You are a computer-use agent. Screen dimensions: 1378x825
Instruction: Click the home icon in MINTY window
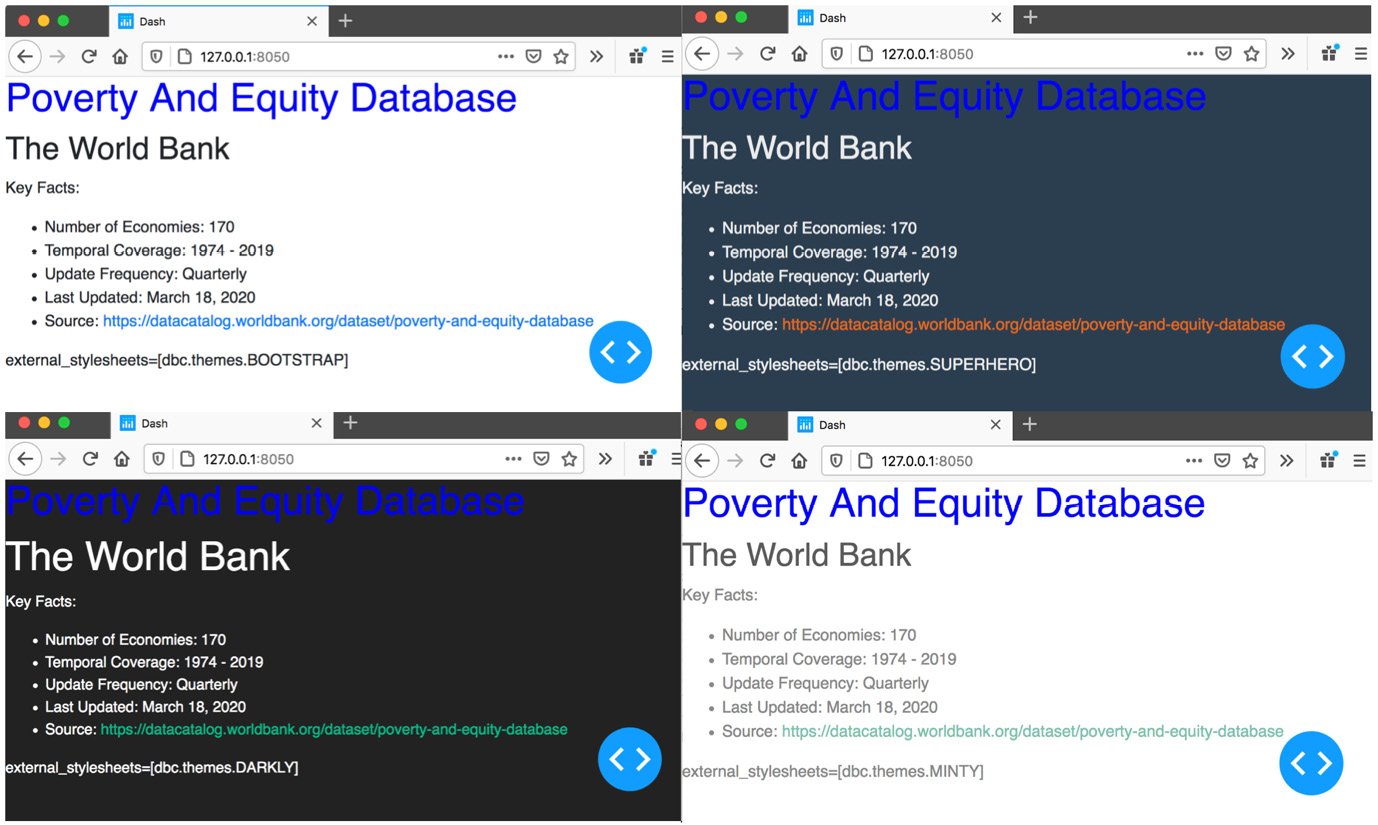799,461
